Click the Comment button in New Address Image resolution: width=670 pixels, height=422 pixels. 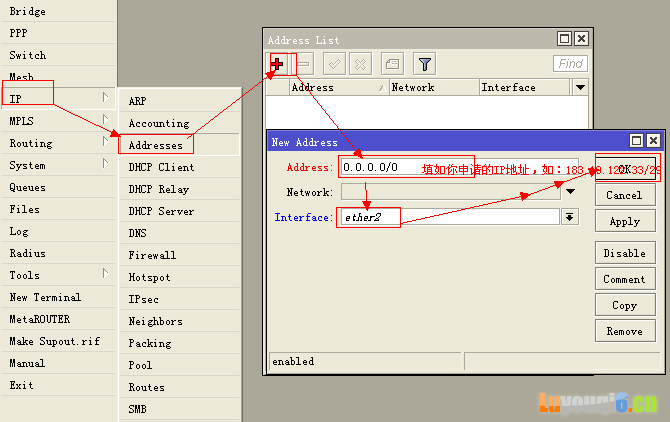click(625, 279)
